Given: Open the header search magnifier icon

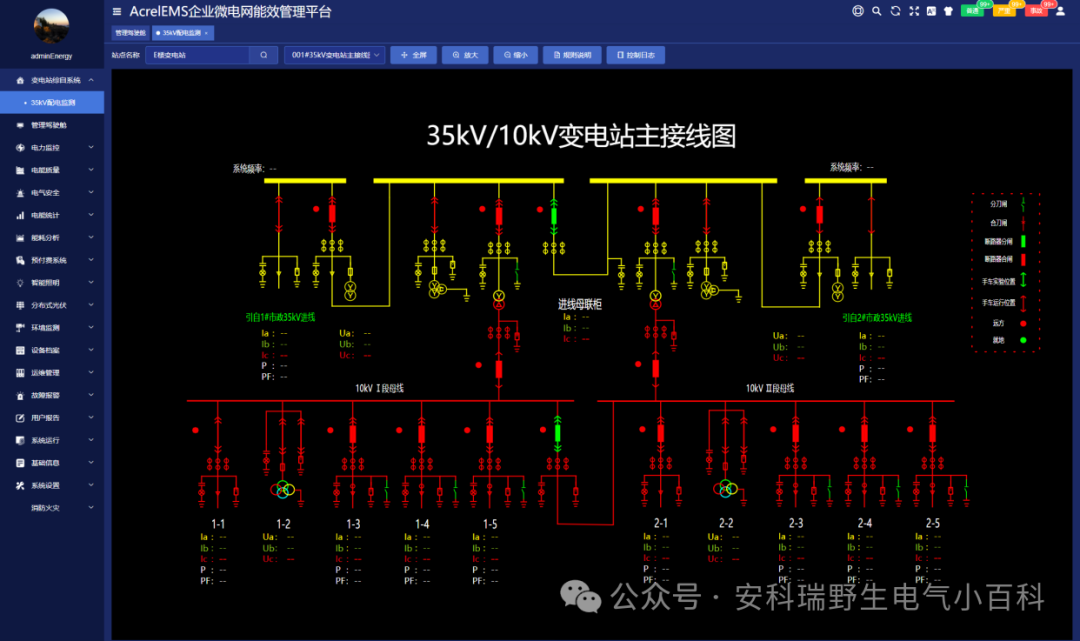Looking at the screenshot, I should [x=876, y=11].
